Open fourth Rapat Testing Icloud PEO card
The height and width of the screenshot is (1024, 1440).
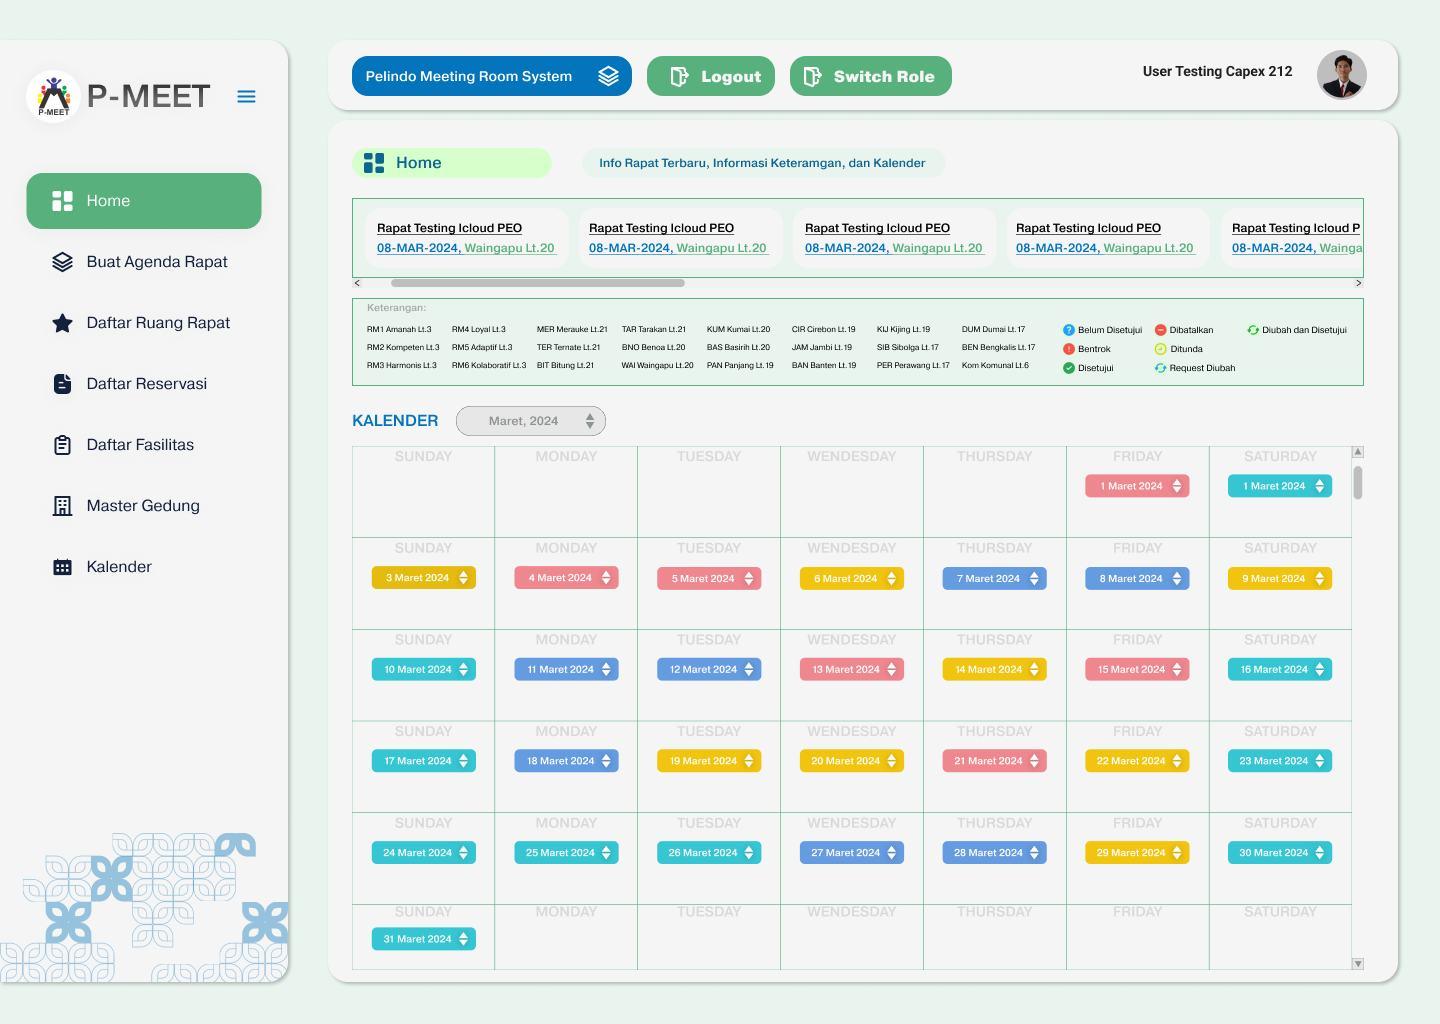[x=1107, y=238]
